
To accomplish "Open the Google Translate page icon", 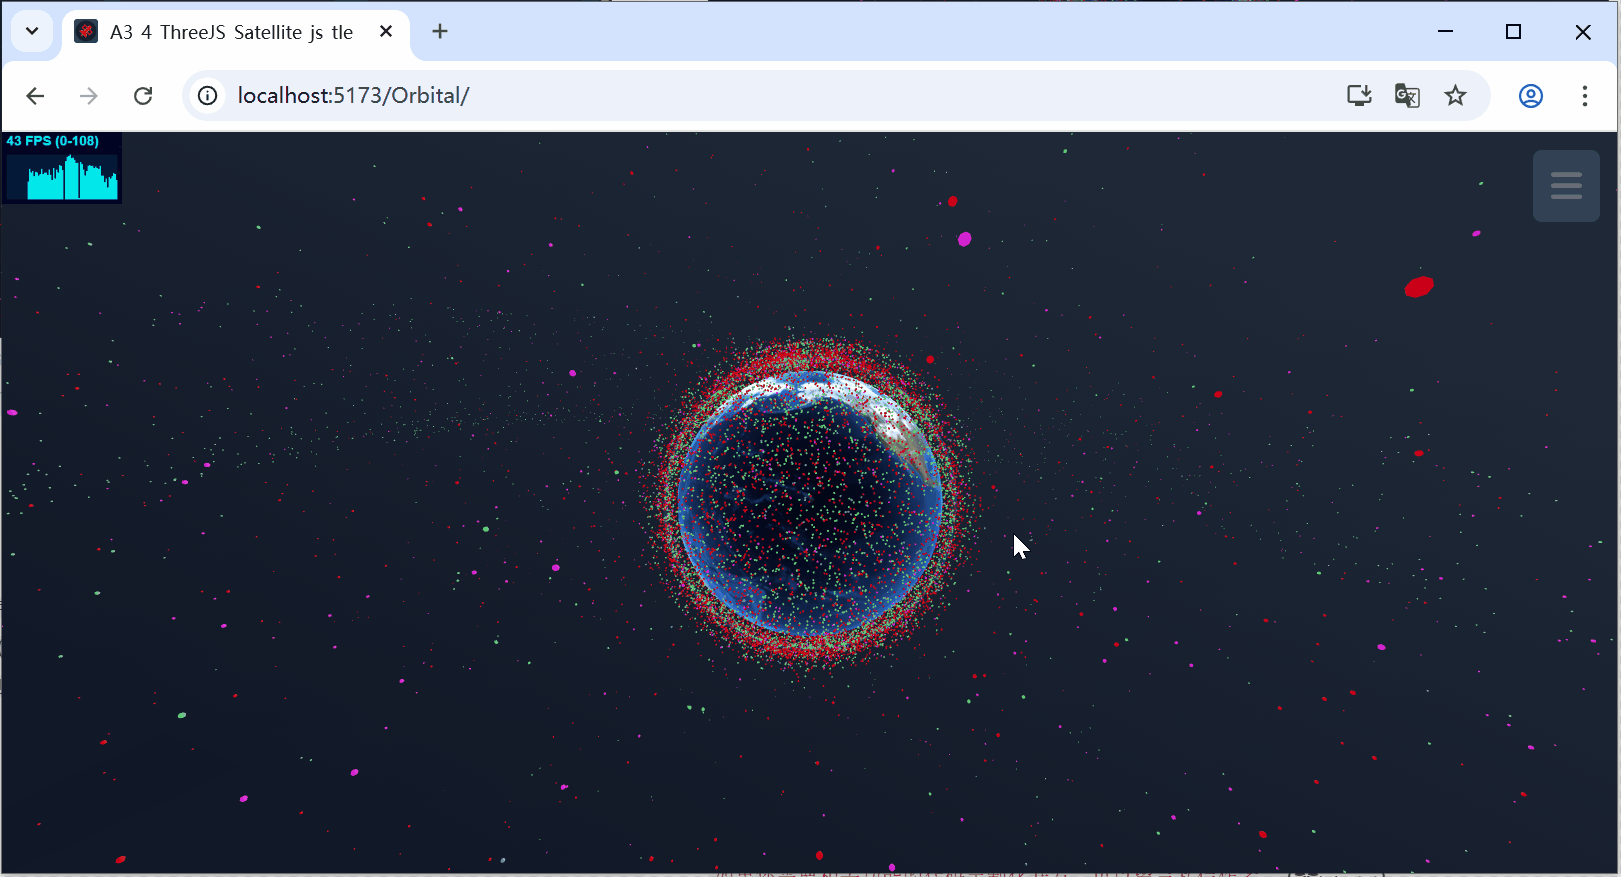I will pyautogui.click(x=1407, y=96).
